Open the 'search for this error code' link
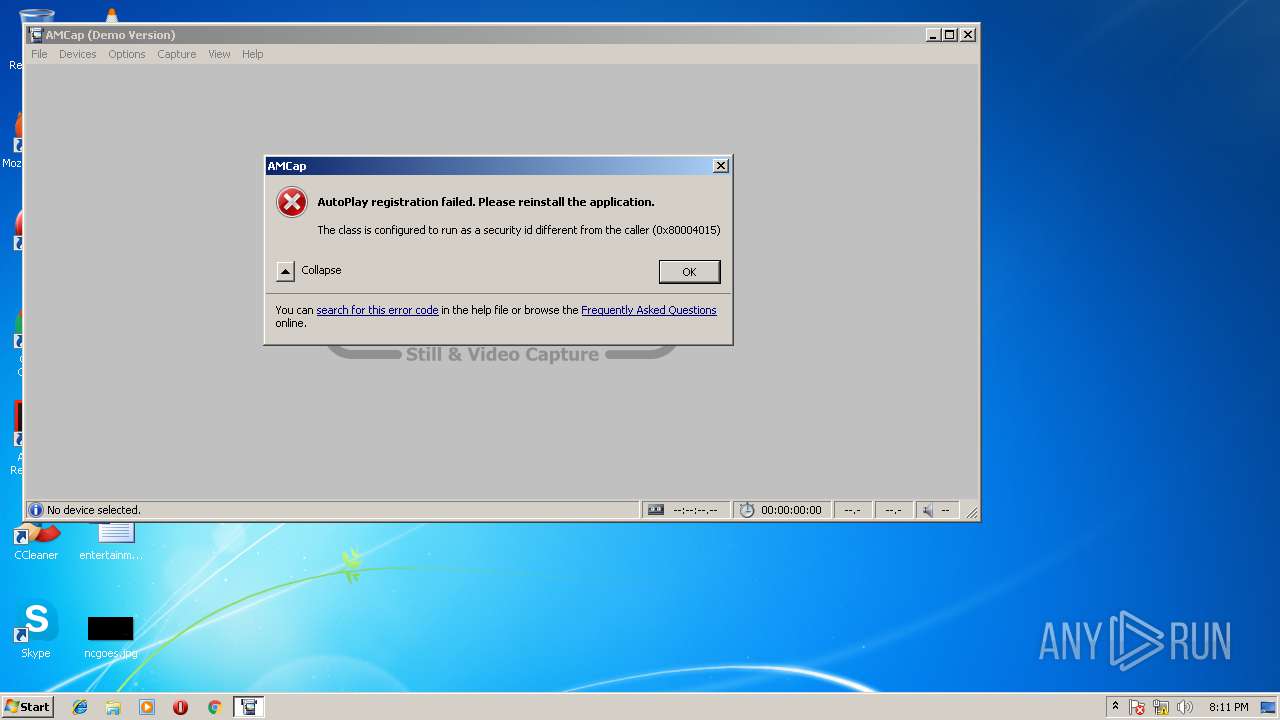The width and height of the screenshot is (1280, 720). click(x=377, y=310)
